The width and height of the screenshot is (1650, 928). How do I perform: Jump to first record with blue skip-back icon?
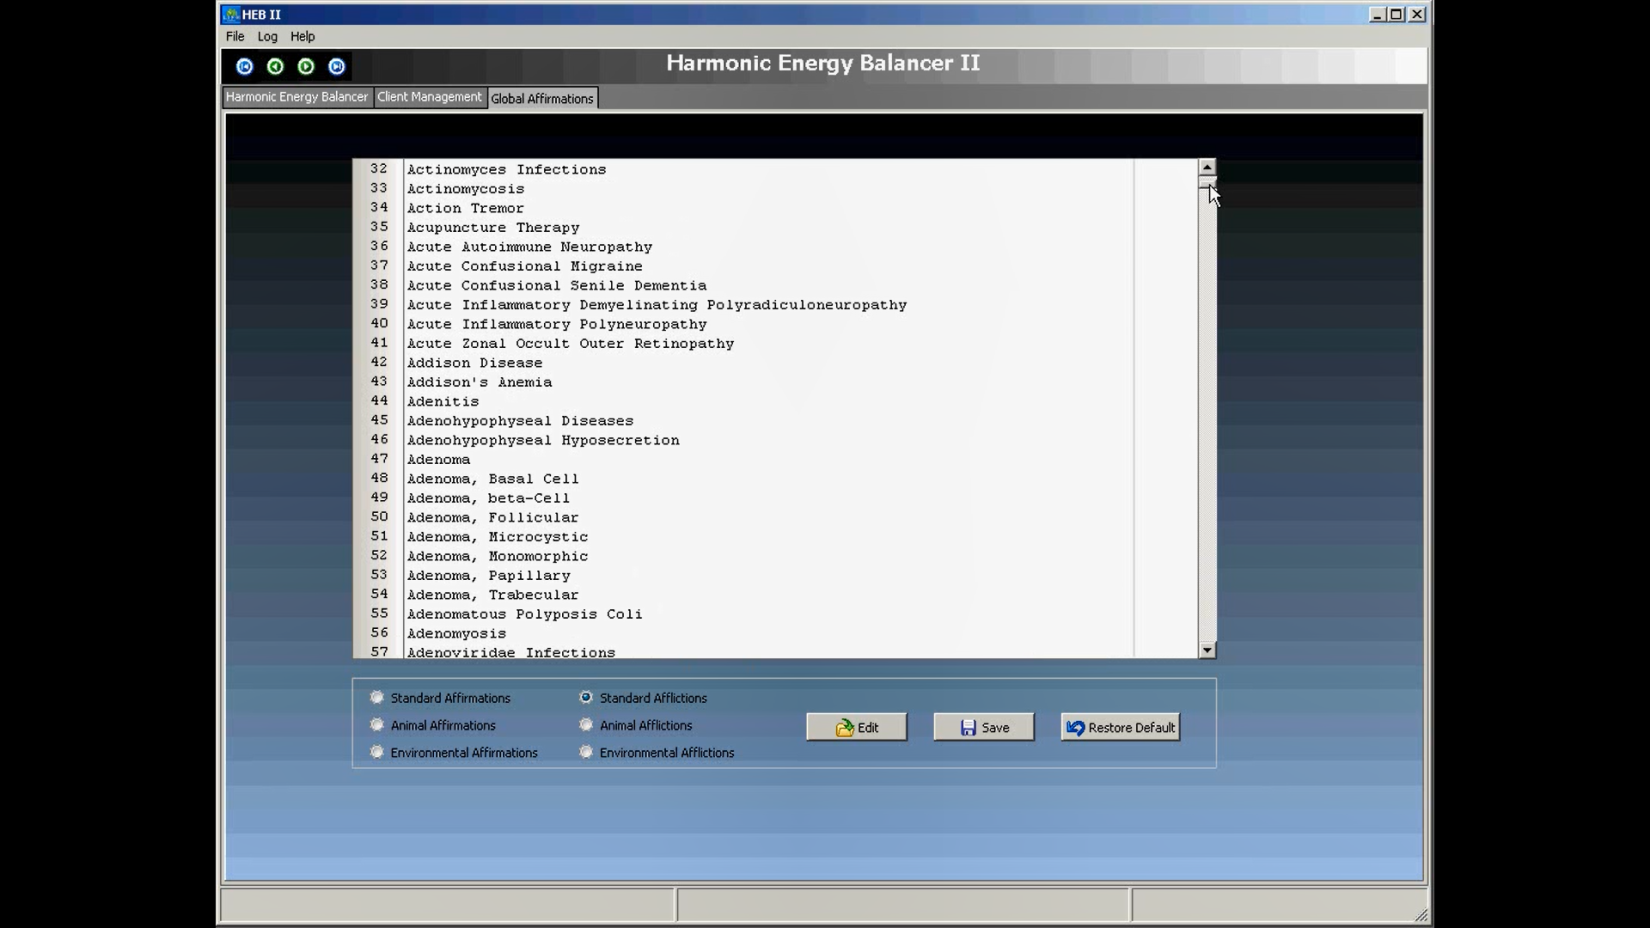coord(245,66)
